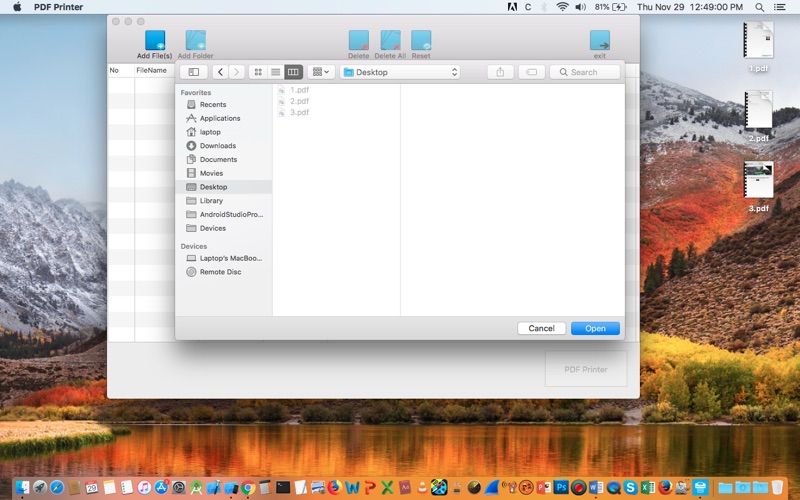The image size is (800, 500).
Task: Switch to icon view
Action: (258, 72)
